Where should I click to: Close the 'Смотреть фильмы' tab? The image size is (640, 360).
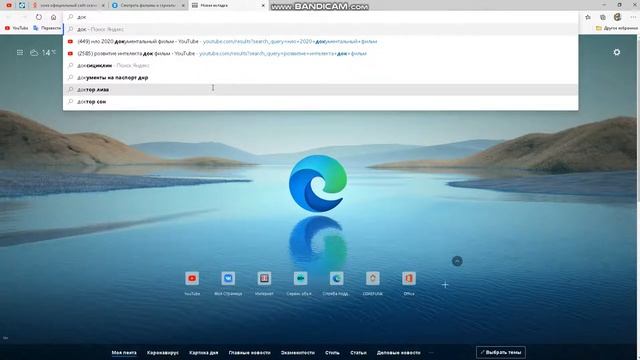183,5
